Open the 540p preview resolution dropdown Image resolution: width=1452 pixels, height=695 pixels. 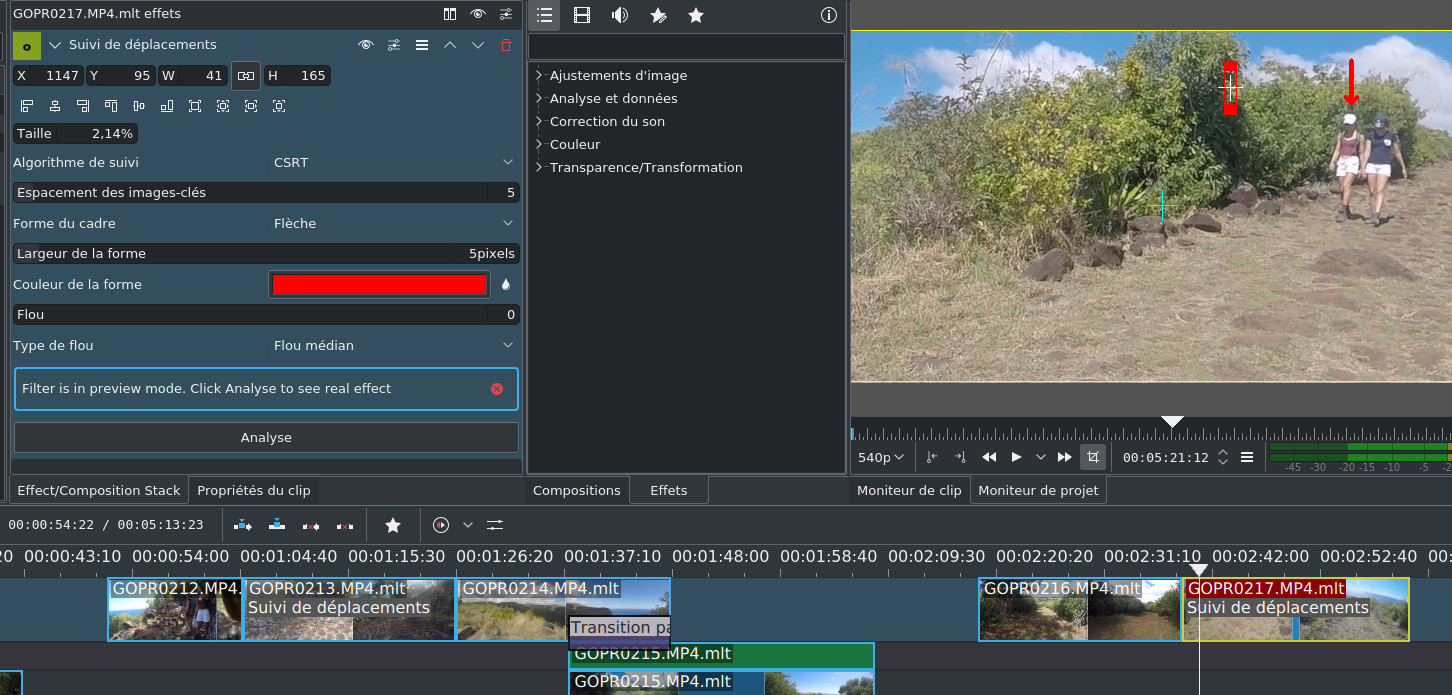[881, 457]
